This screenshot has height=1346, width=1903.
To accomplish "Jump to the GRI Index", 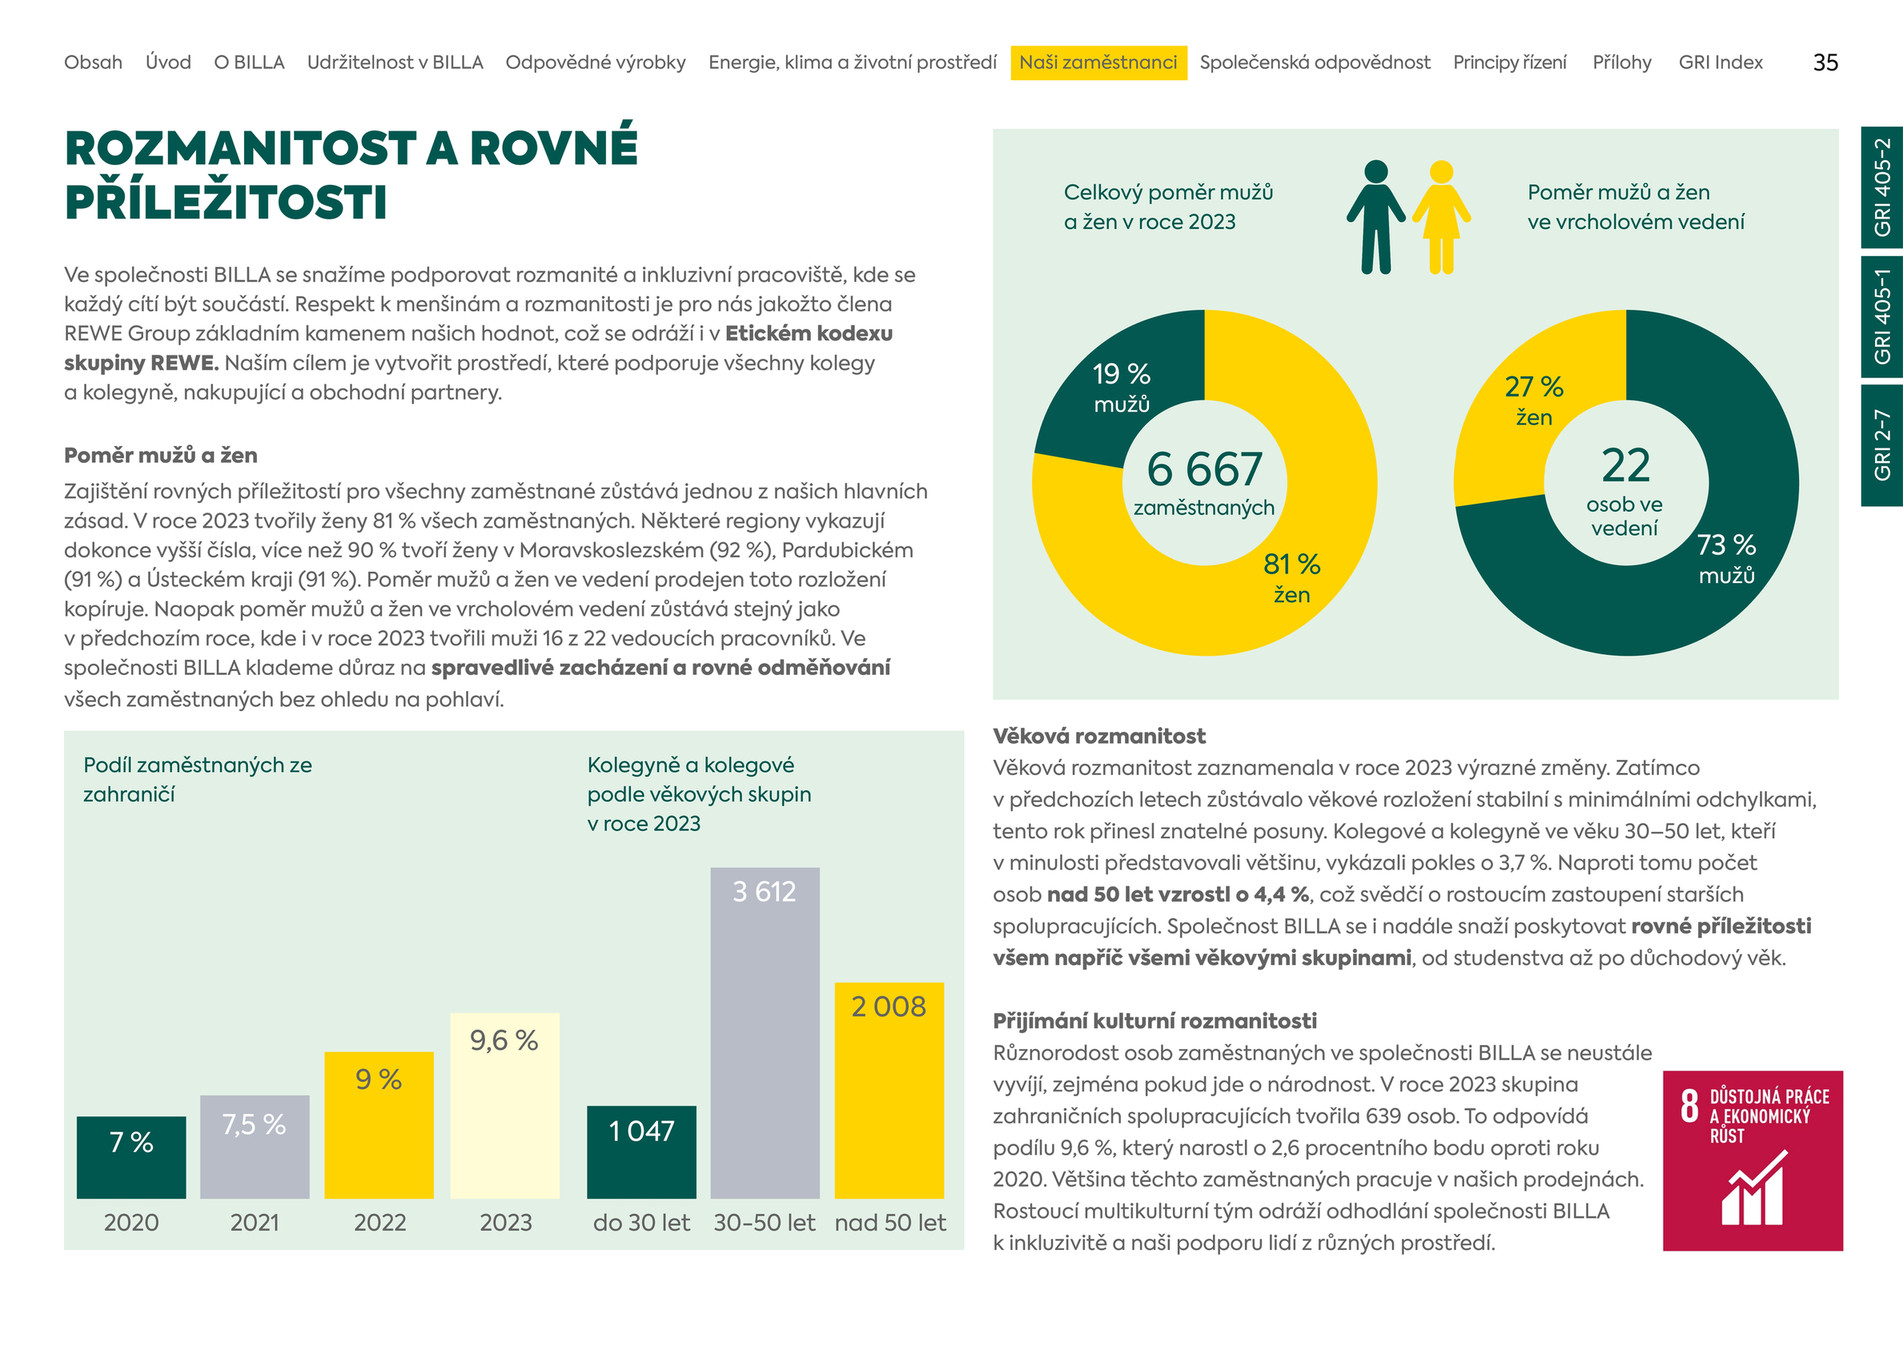I will 1721,62.
